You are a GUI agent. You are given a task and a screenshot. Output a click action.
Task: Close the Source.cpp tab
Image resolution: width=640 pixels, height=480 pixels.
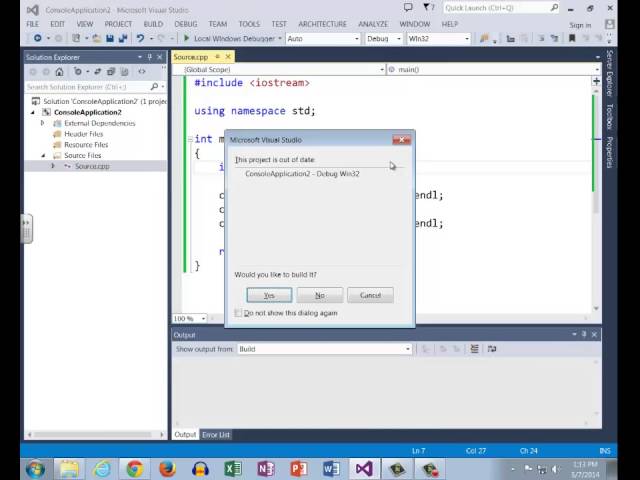click(228, 57)
